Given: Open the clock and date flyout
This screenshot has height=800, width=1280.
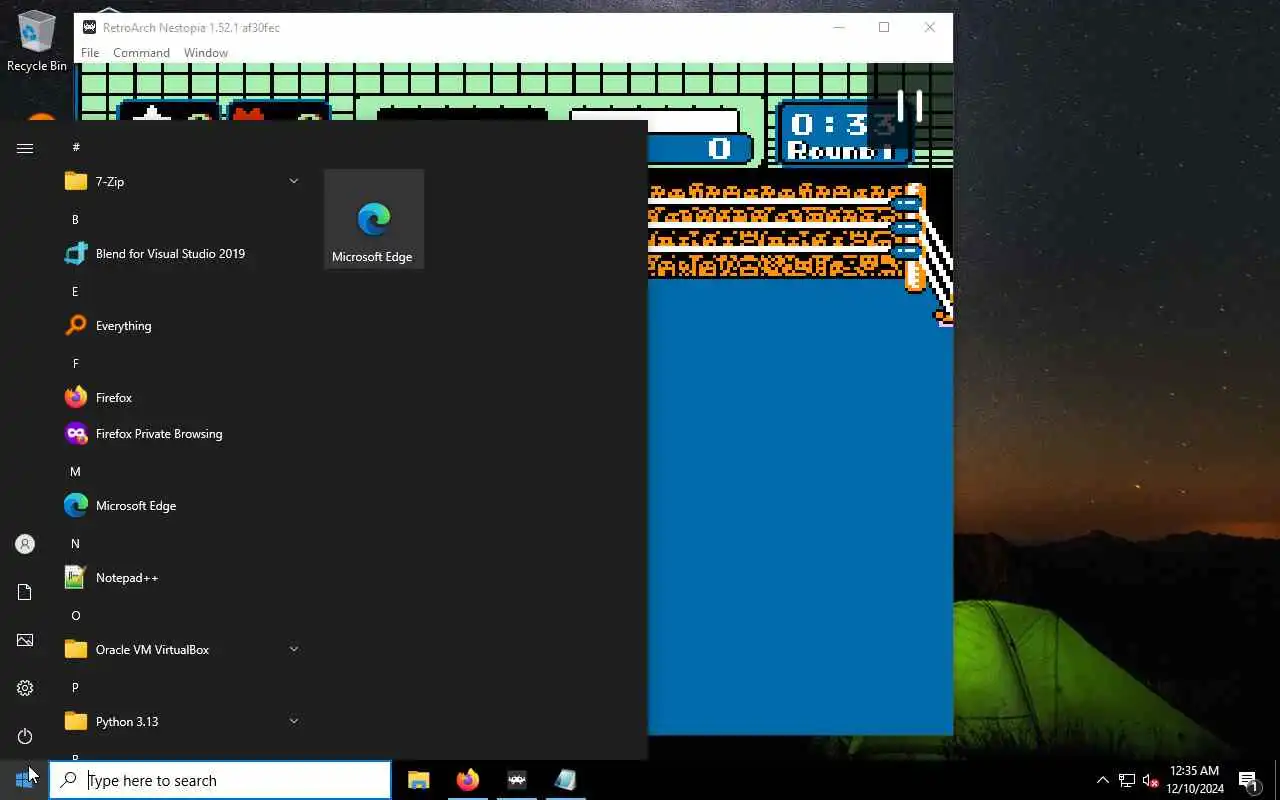Looking at the screenshot, I should (x=1195, y=780).
